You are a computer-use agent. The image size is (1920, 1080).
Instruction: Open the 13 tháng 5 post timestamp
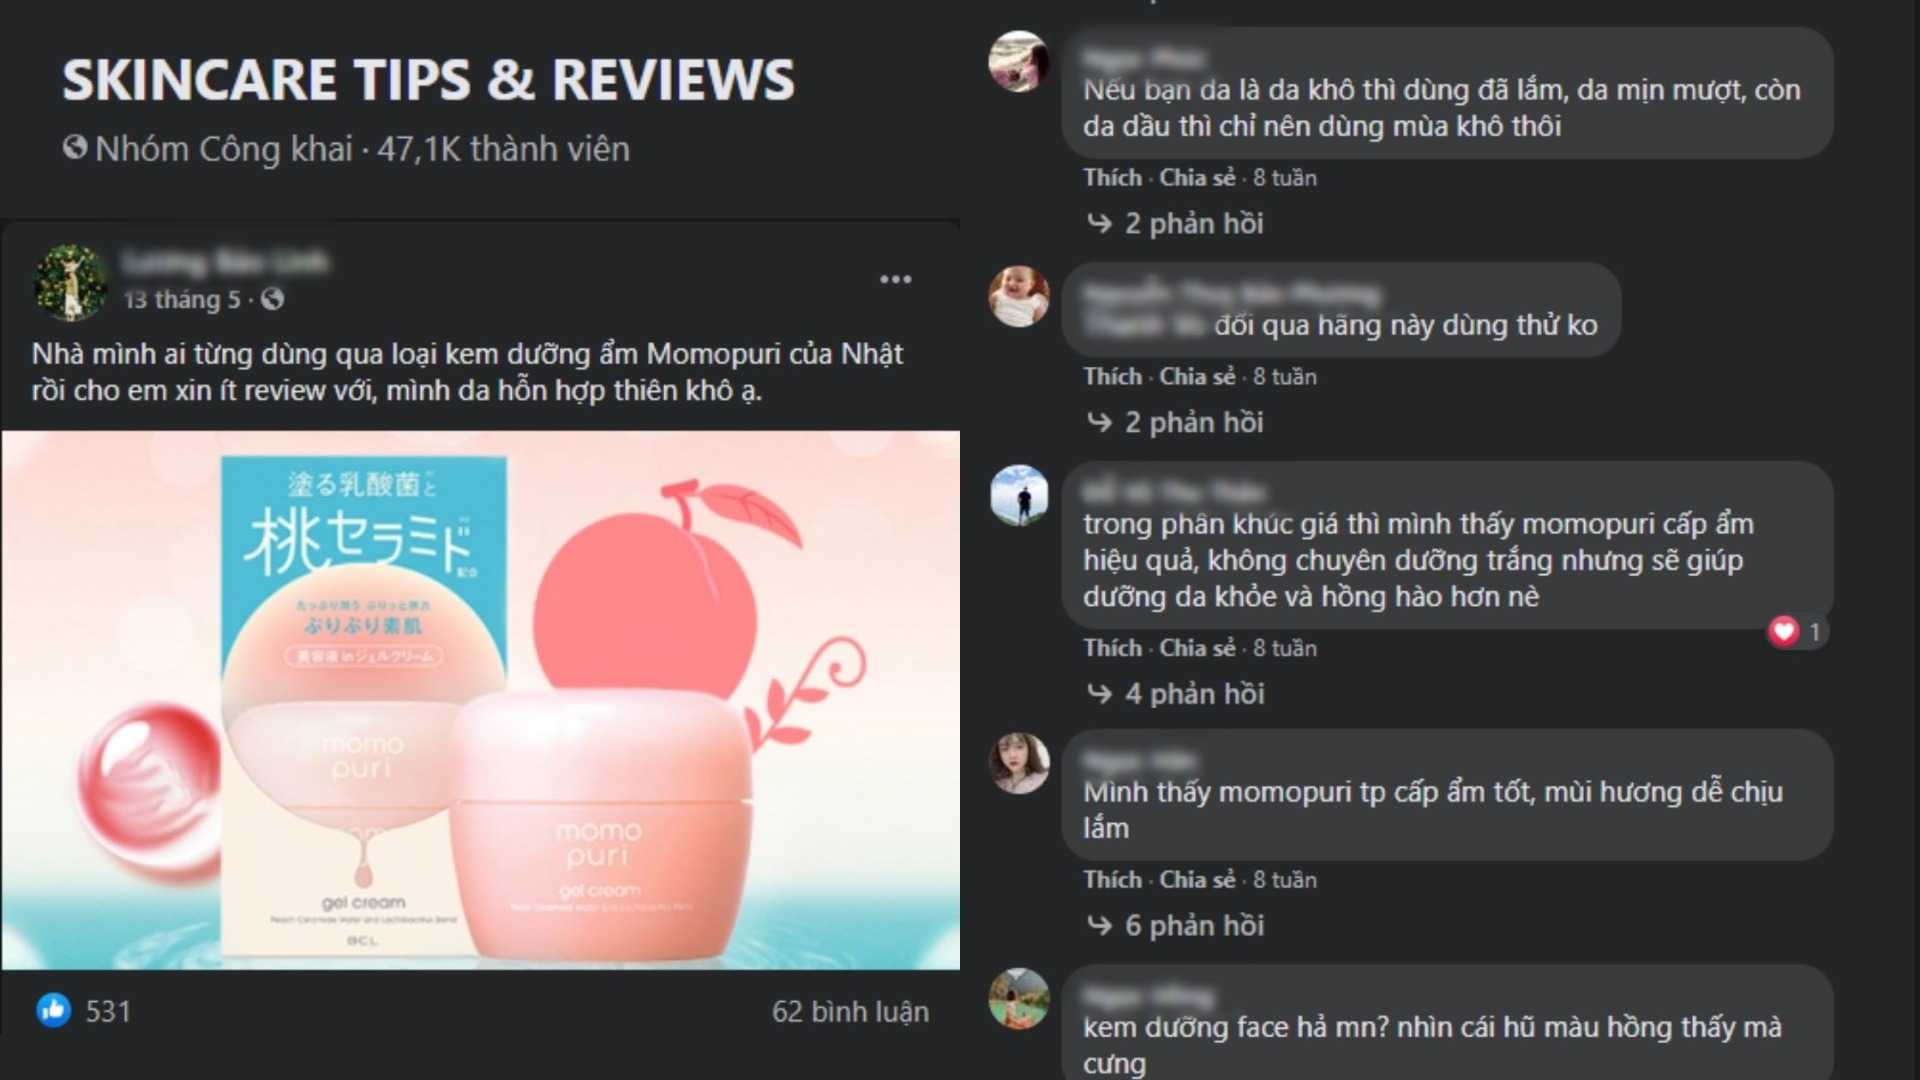[182, 299]
